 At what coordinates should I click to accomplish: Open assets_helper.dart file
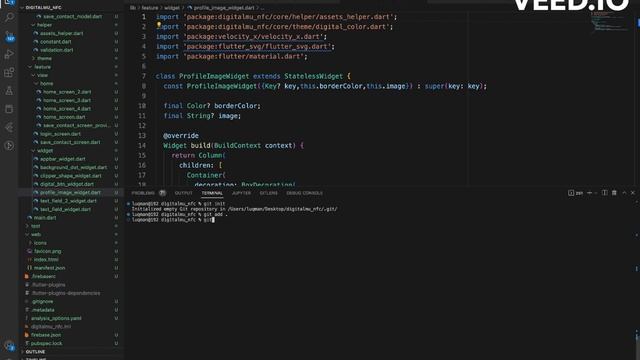(x=62, y=33)
